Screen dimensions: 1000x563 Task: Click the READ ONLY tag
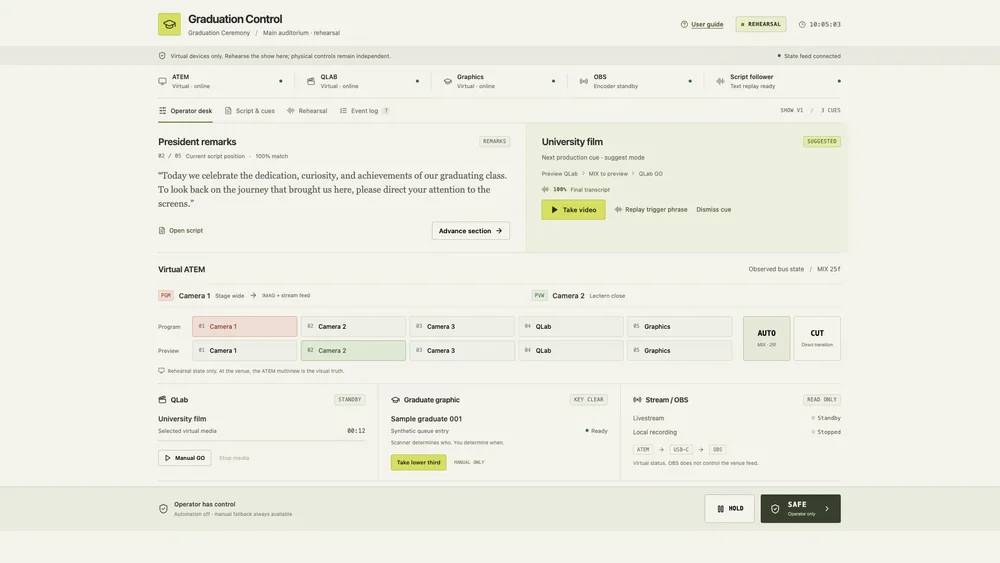pos(821,400)
